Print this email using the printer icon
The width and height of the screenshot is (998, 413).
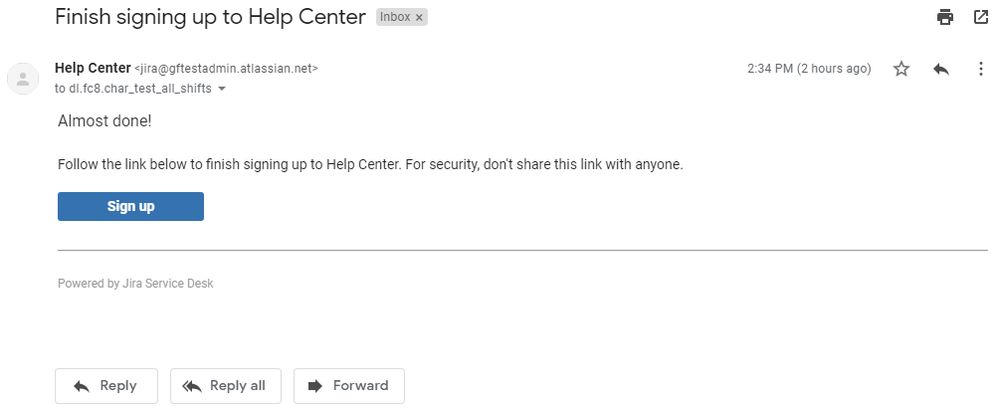[x=945, y=17]
